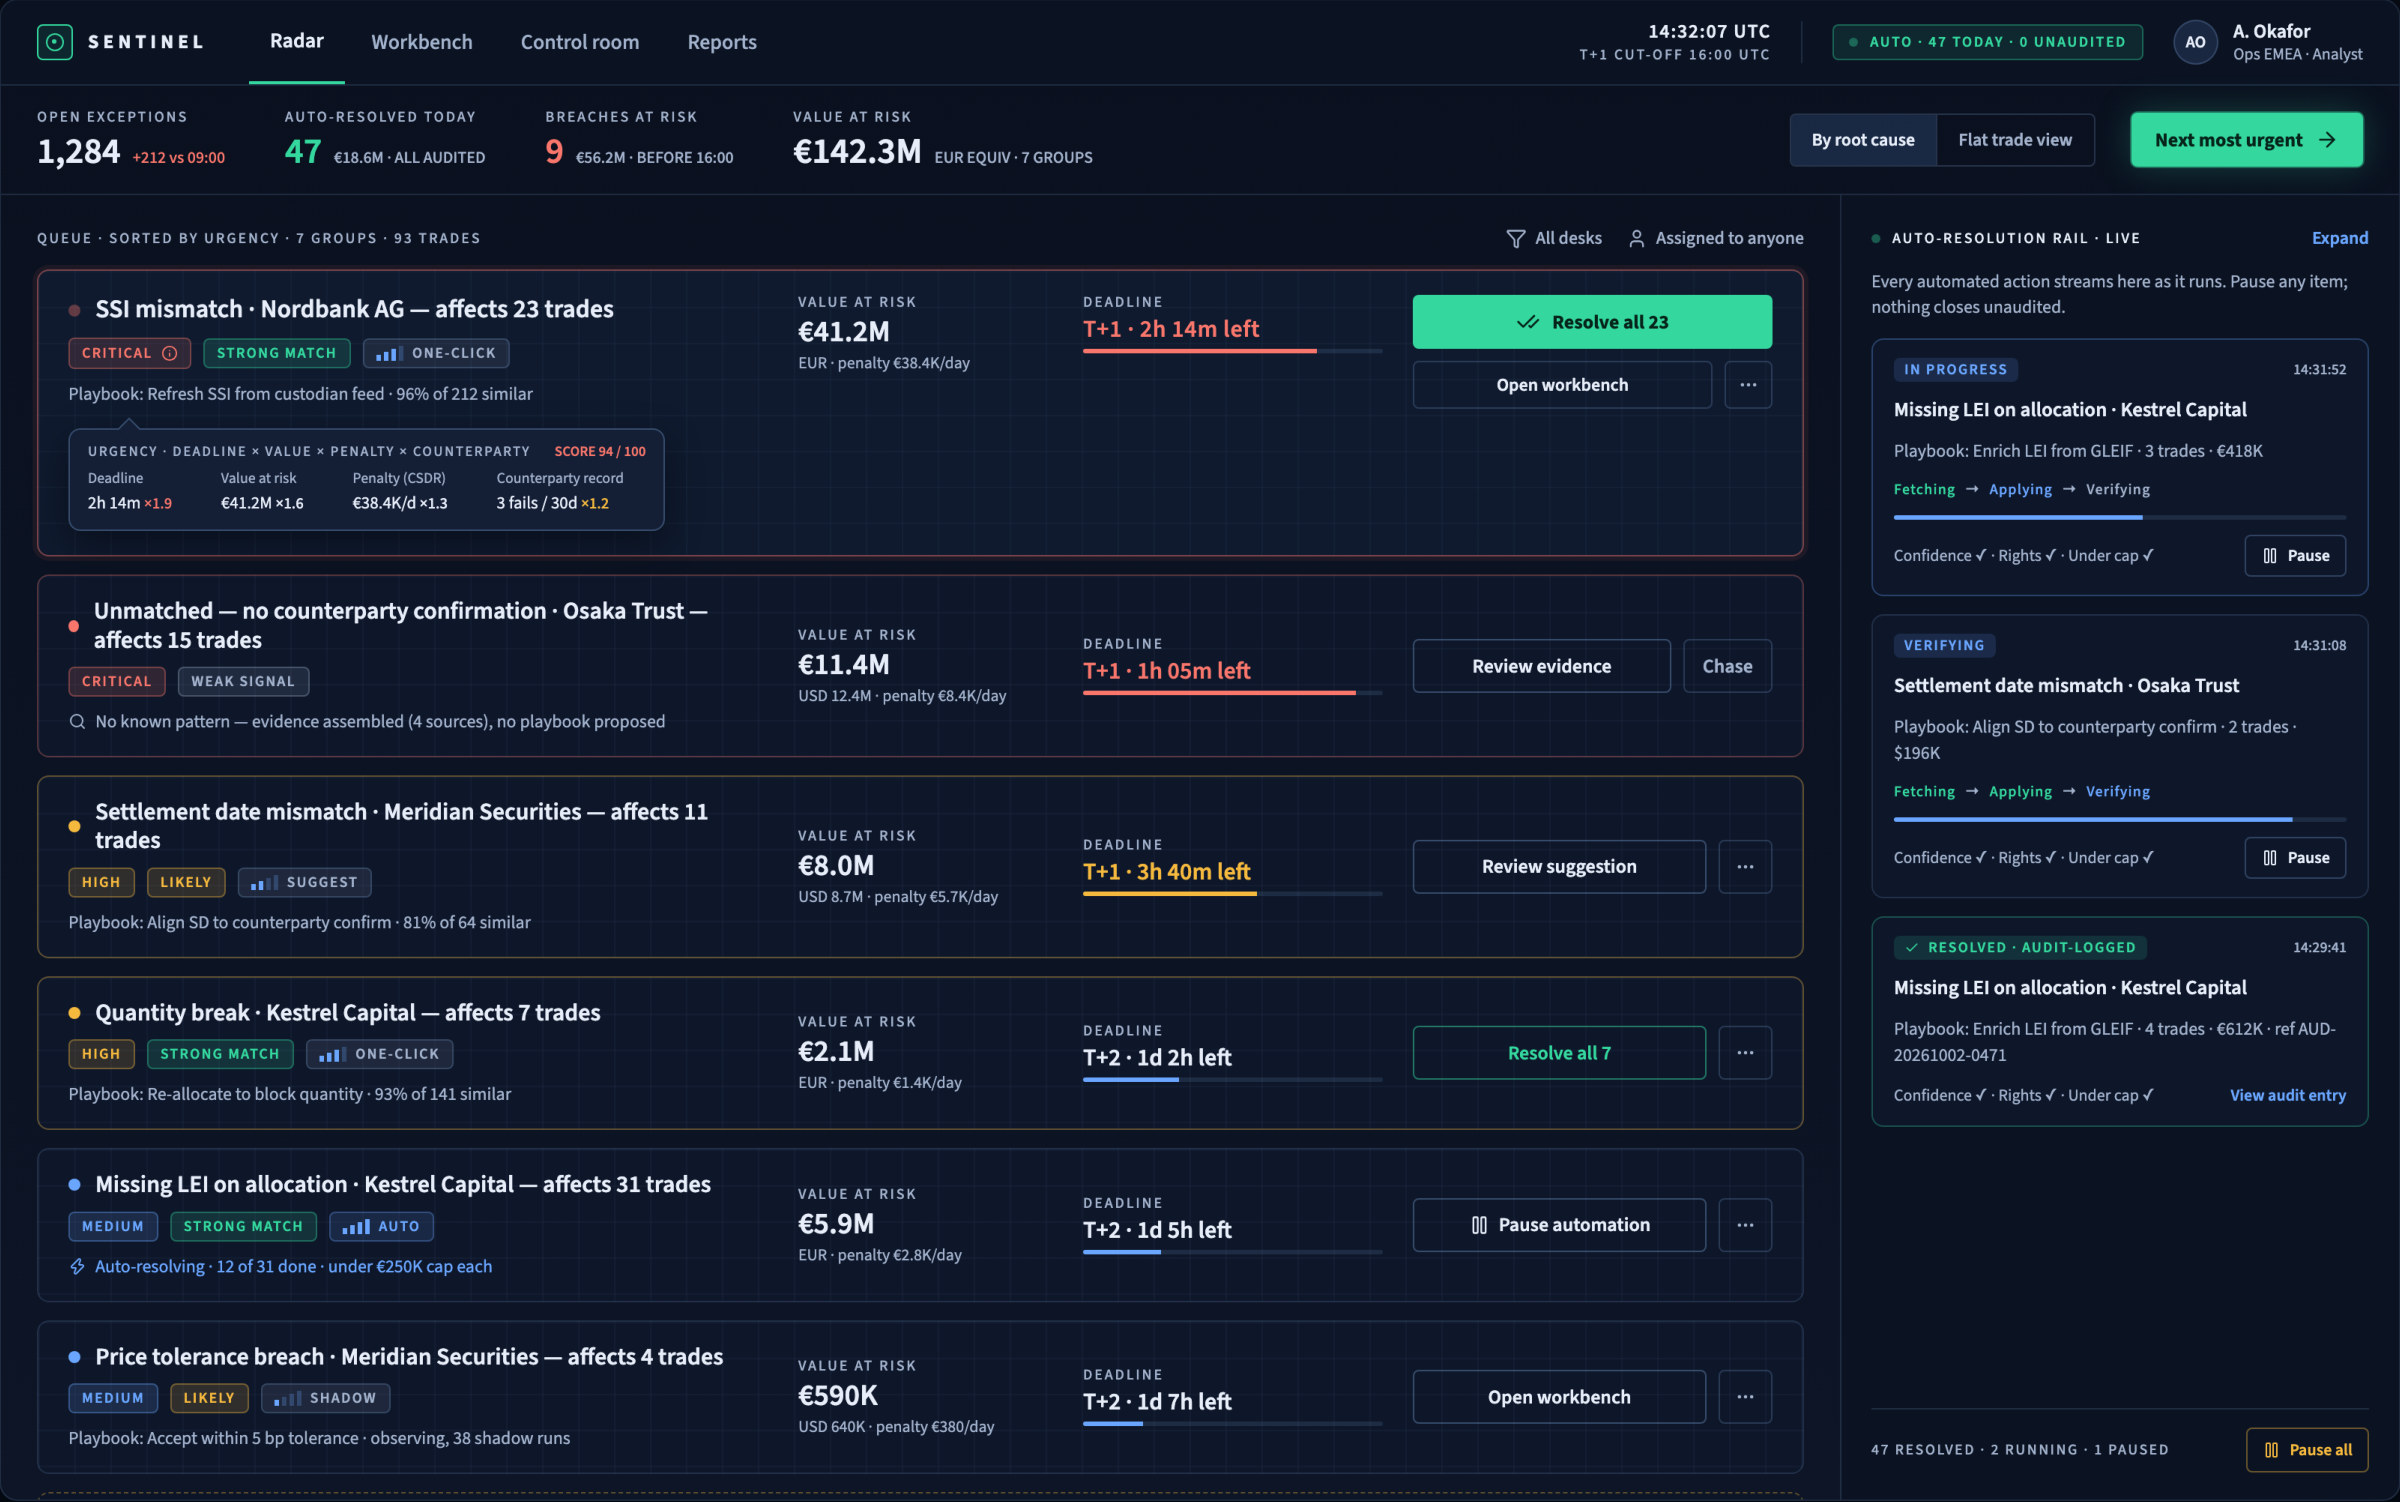Click the signal-bars icon in SHADOW badge
Viewport: 2400px width, 1502px height.
click(287, 1399)
